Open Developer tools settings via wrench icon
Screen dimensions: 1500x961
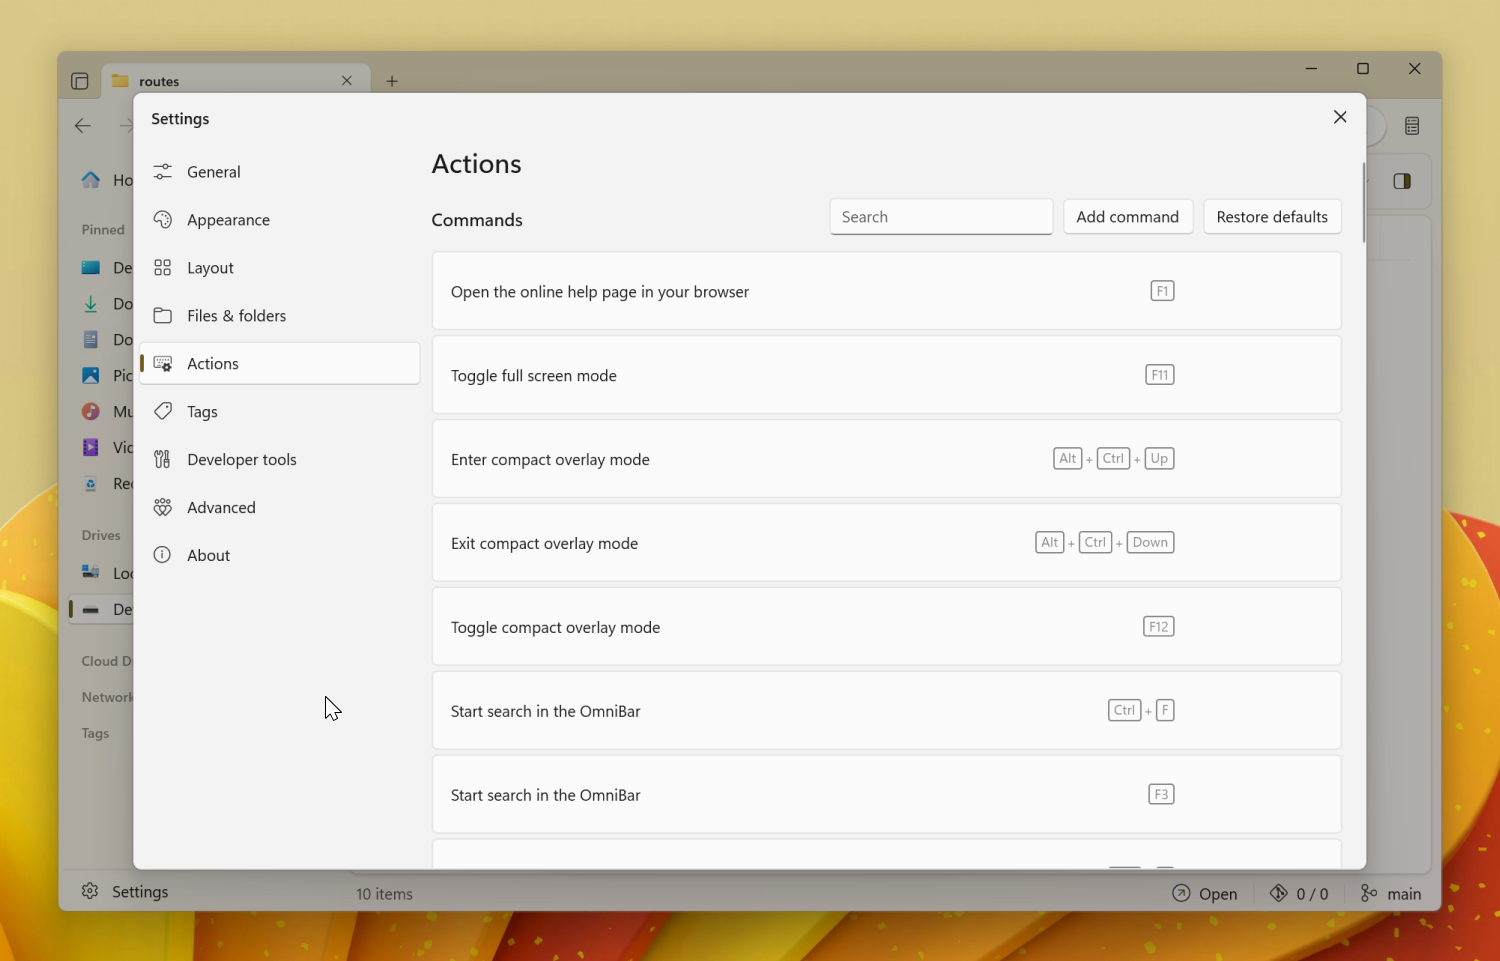coord(163,459)
